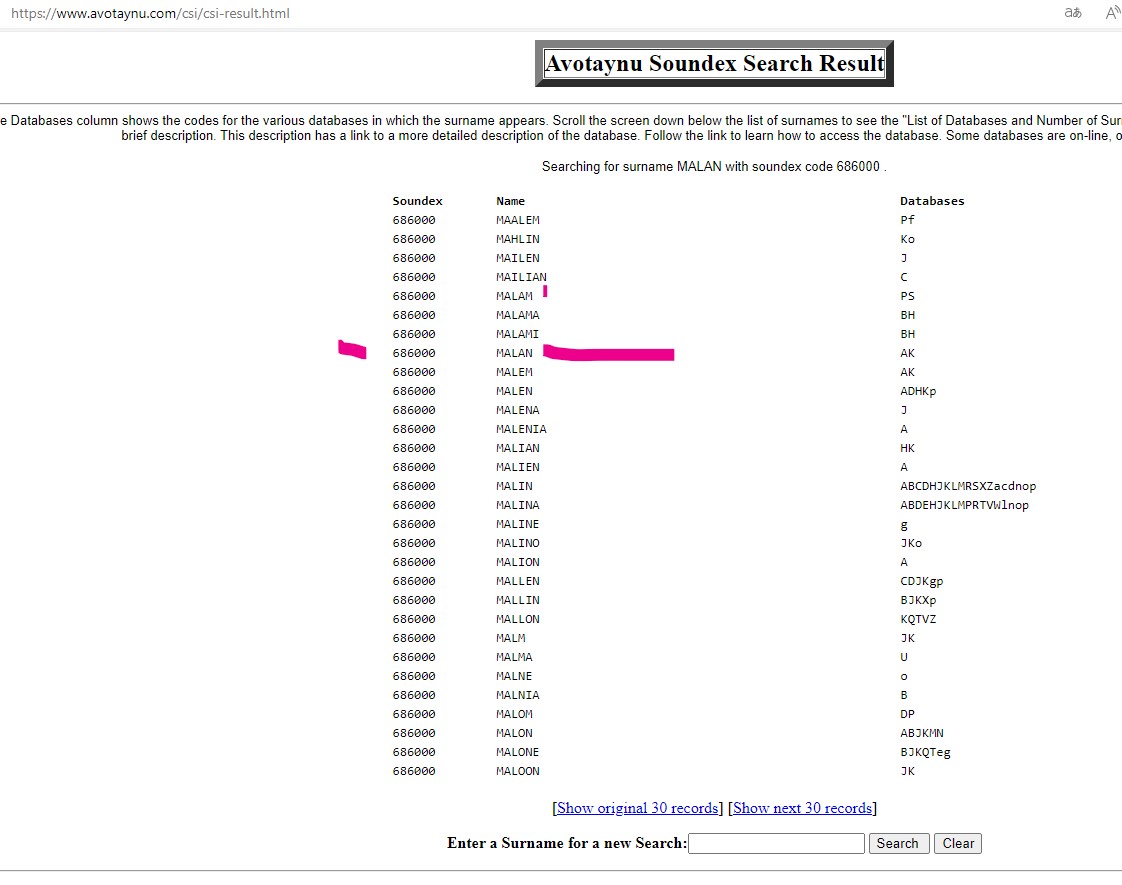The height and width of the screenshot is (885, 1122).
Task: Select the name MALION in results
Action: 517,562
